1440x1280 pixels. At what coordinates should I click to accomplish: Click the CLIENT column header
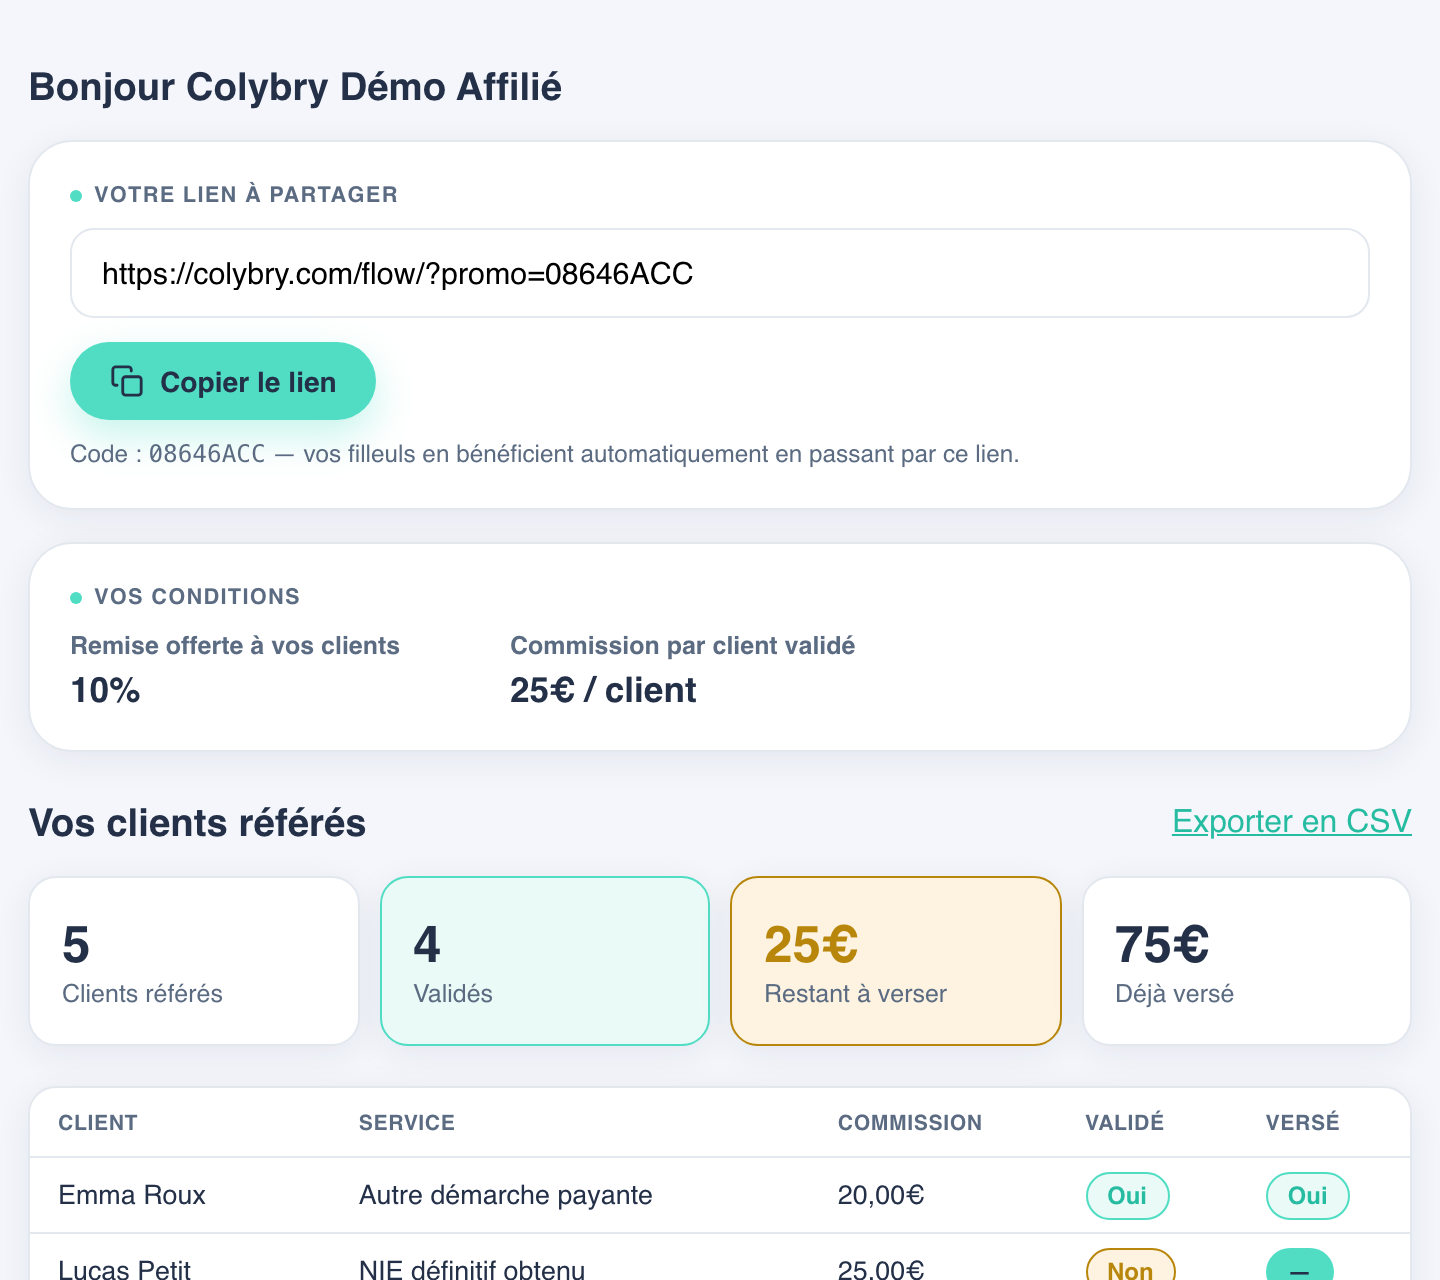coord(98,1122)
